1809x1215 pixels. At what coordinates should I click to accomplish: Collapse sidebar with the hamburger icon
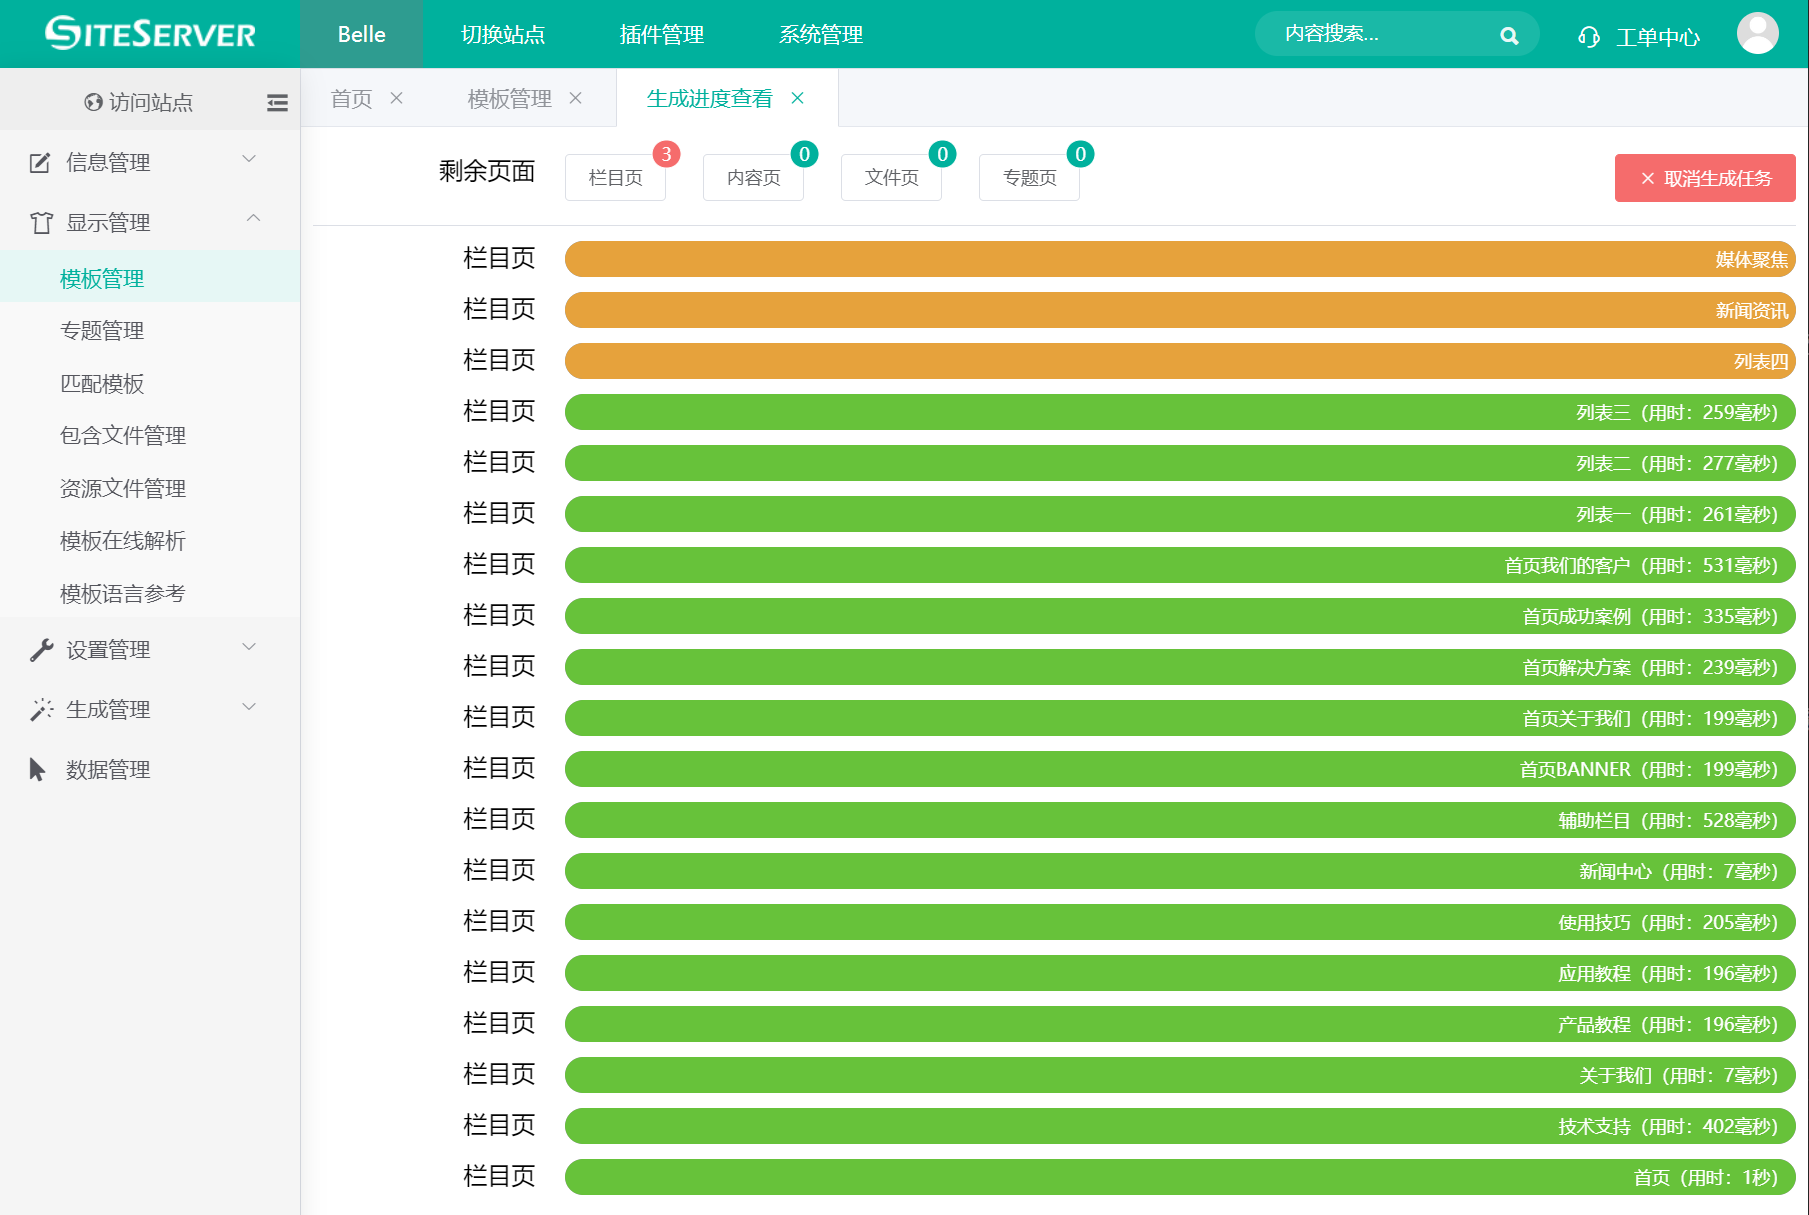pyautogui.click(x=277, y=102)
